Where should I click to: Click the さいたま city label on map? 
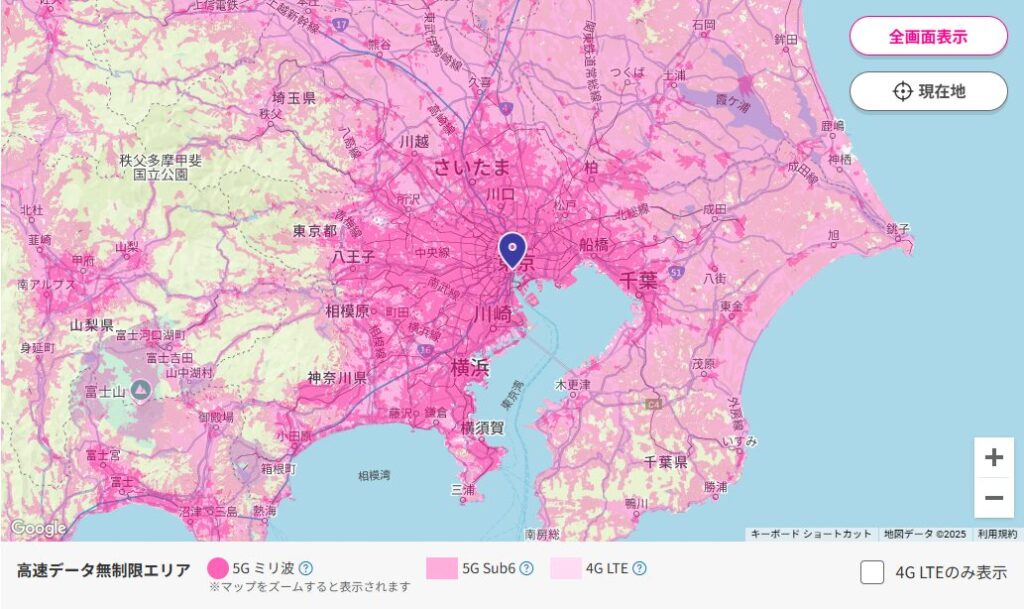click(x=472, y=167)
